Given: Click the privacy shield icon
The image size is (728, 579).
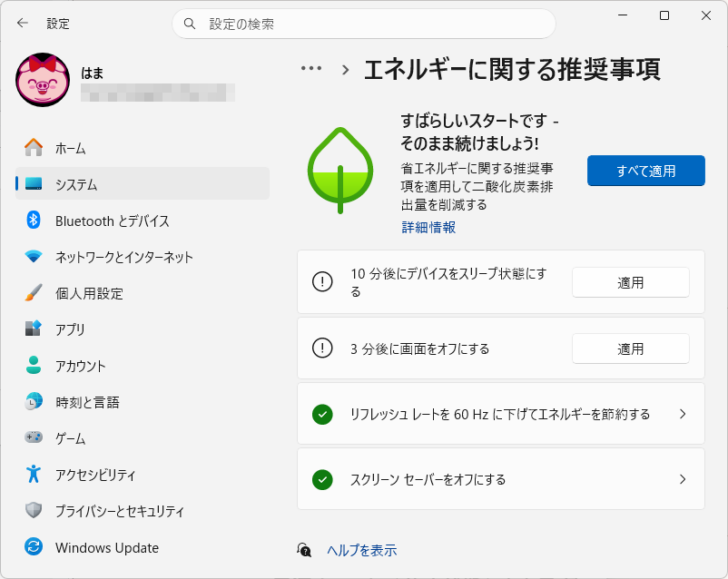Looking at the screenshot, I should point(33,510).
